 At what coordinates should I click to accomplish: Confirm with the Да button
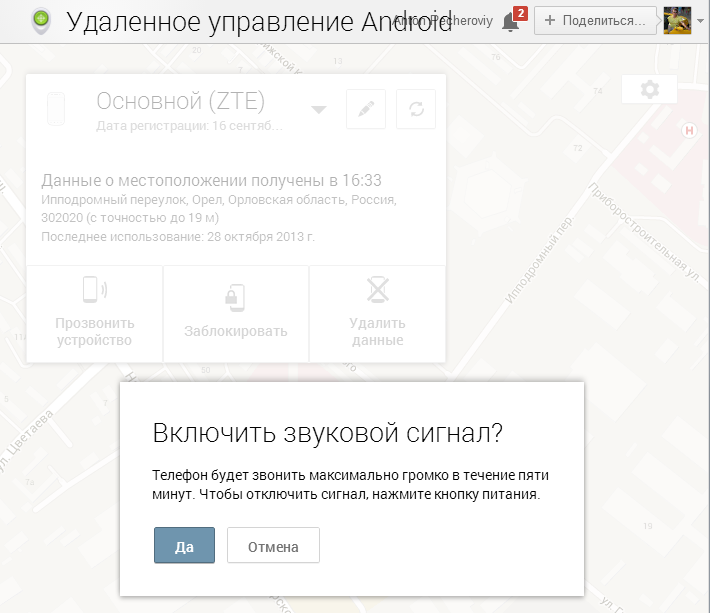[184, 545]
